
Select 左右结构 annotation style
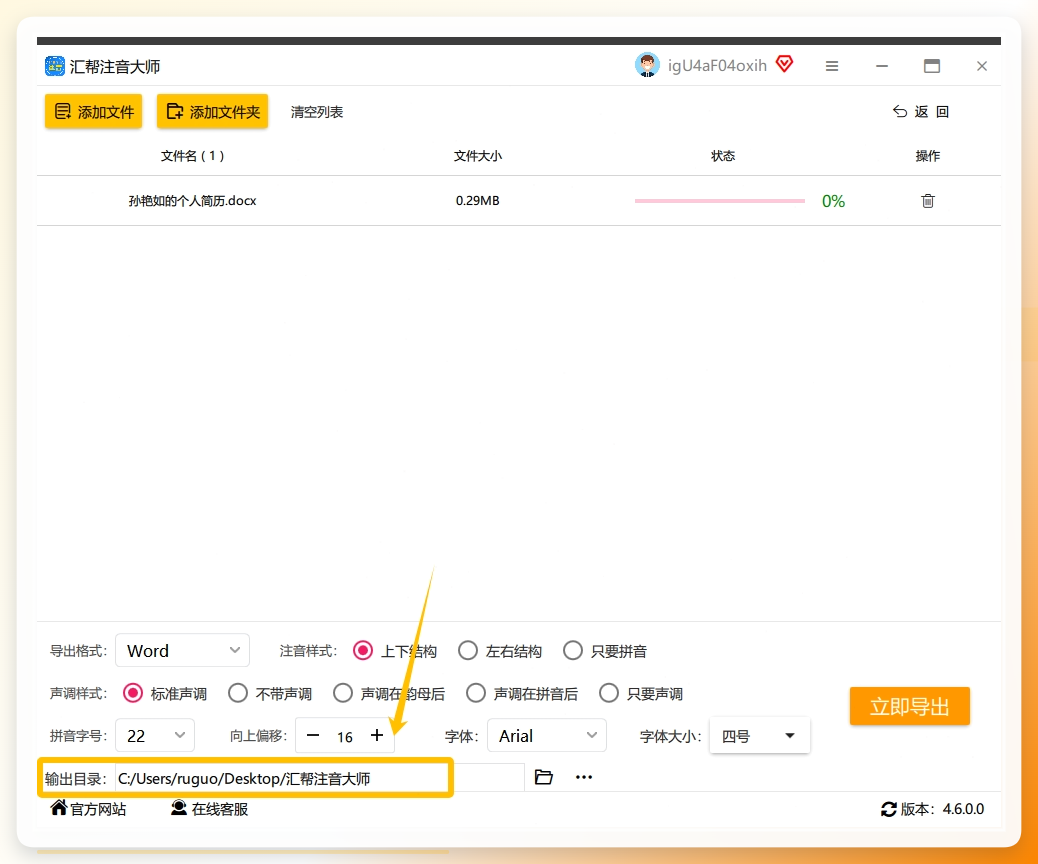click(500, 651)
